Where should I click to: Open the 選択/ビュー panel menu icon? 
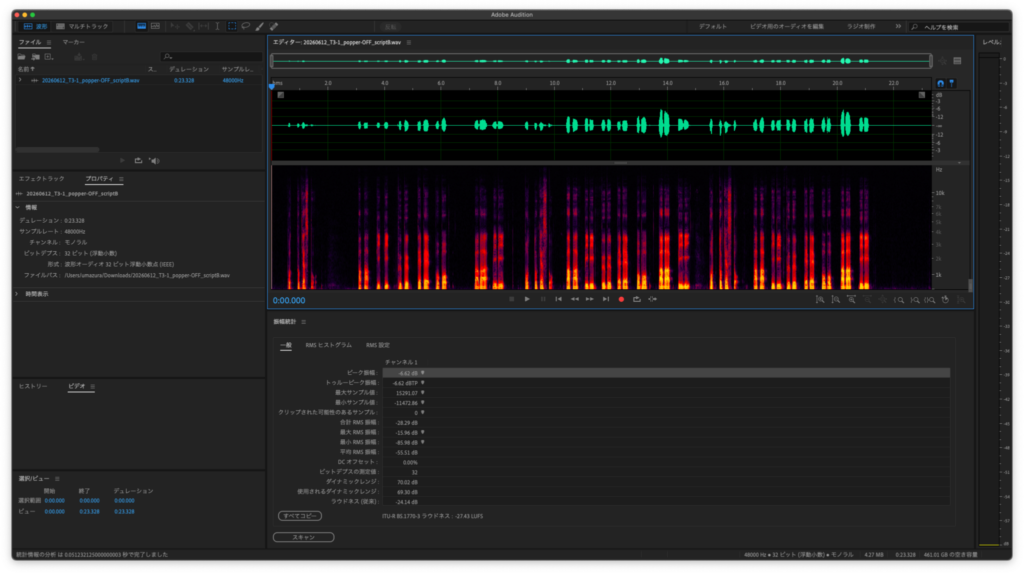57,479
